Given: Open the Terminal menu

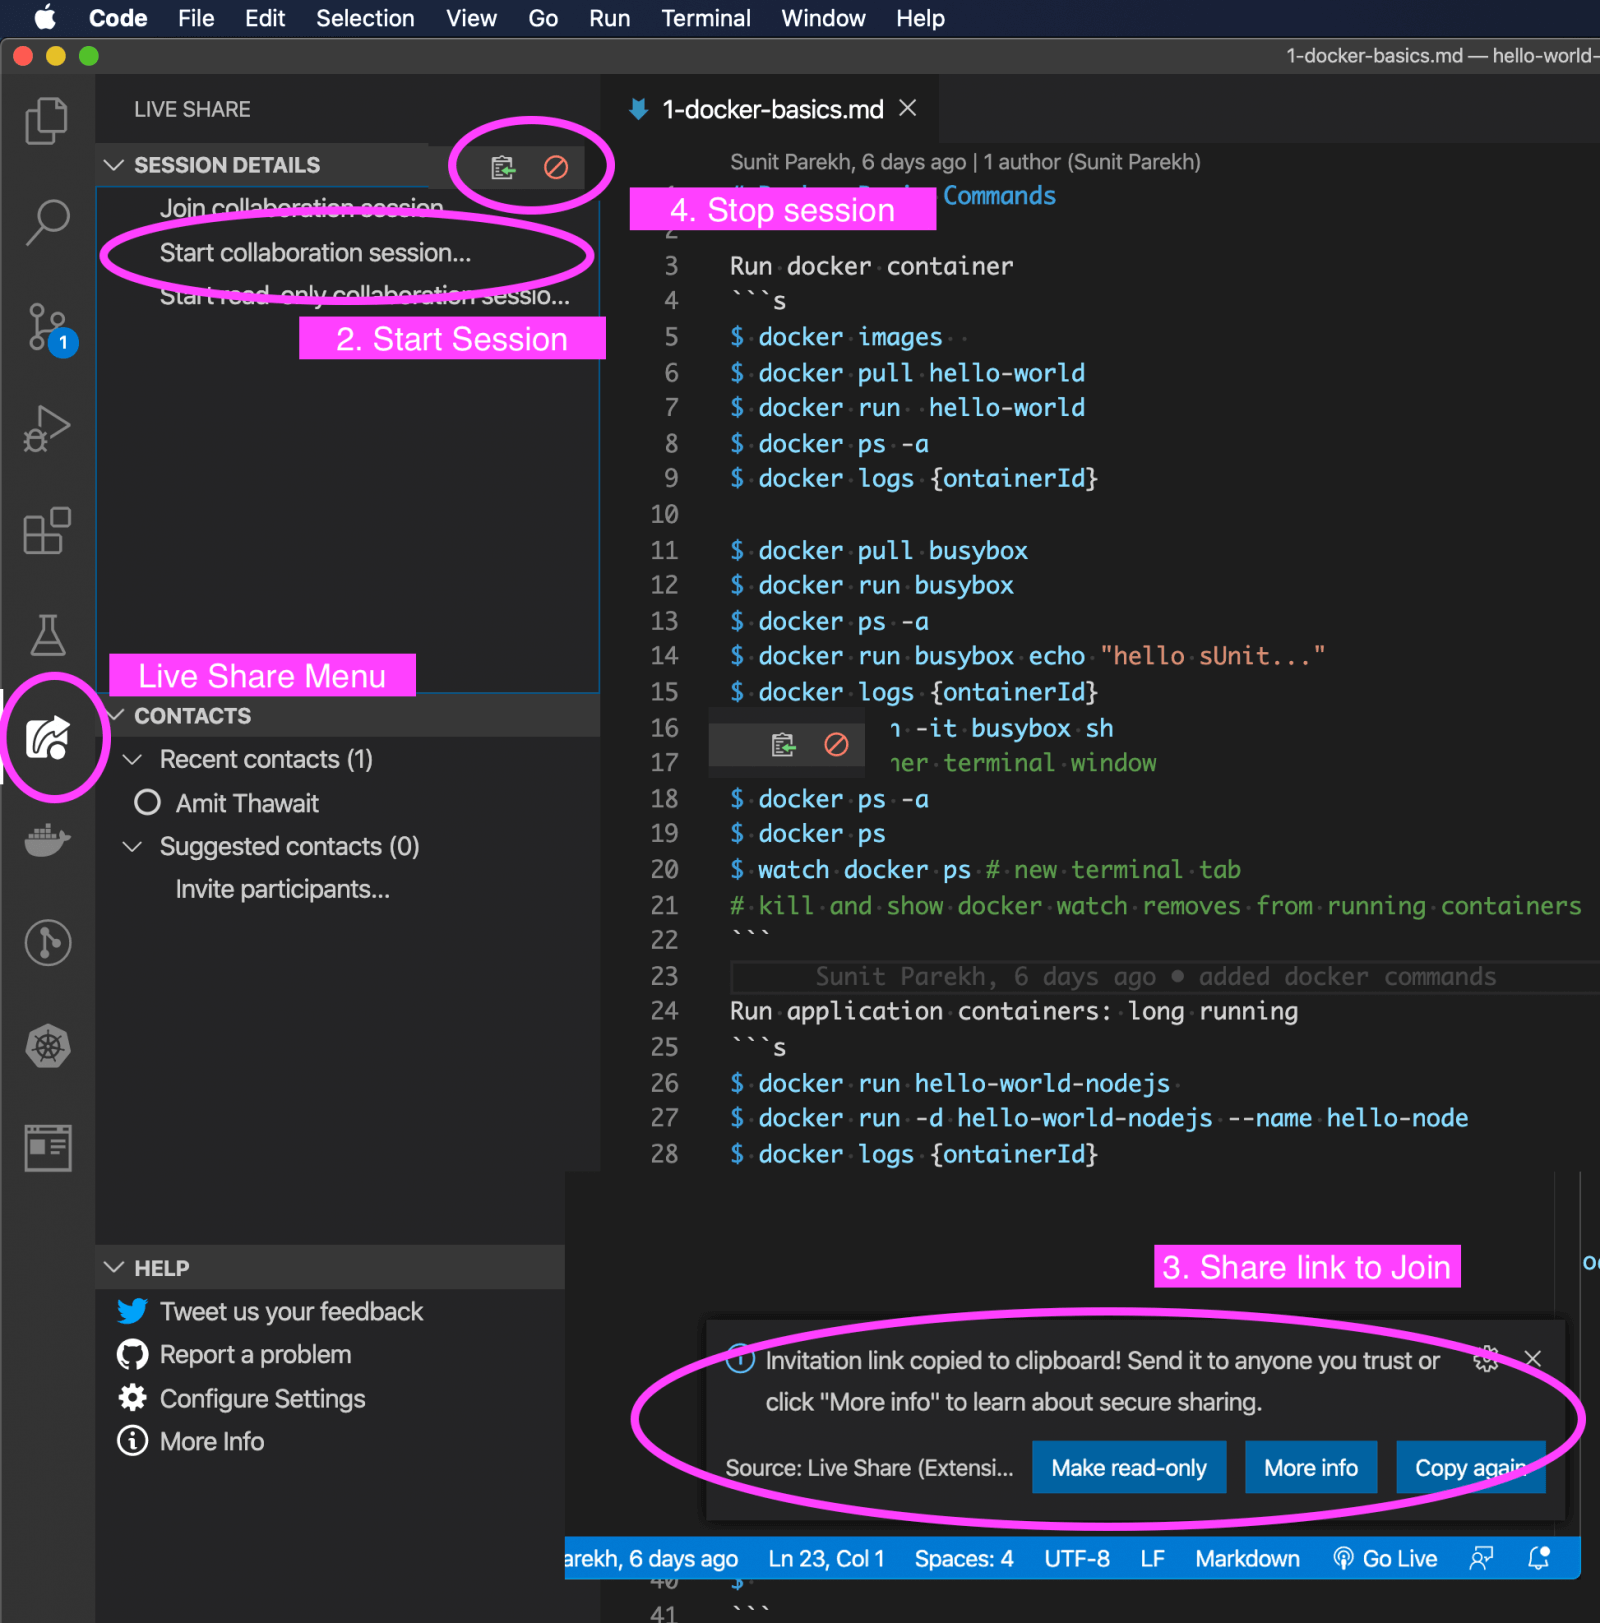Looking at the screenshot, I should pyautogui.click(x=706, y=18).
